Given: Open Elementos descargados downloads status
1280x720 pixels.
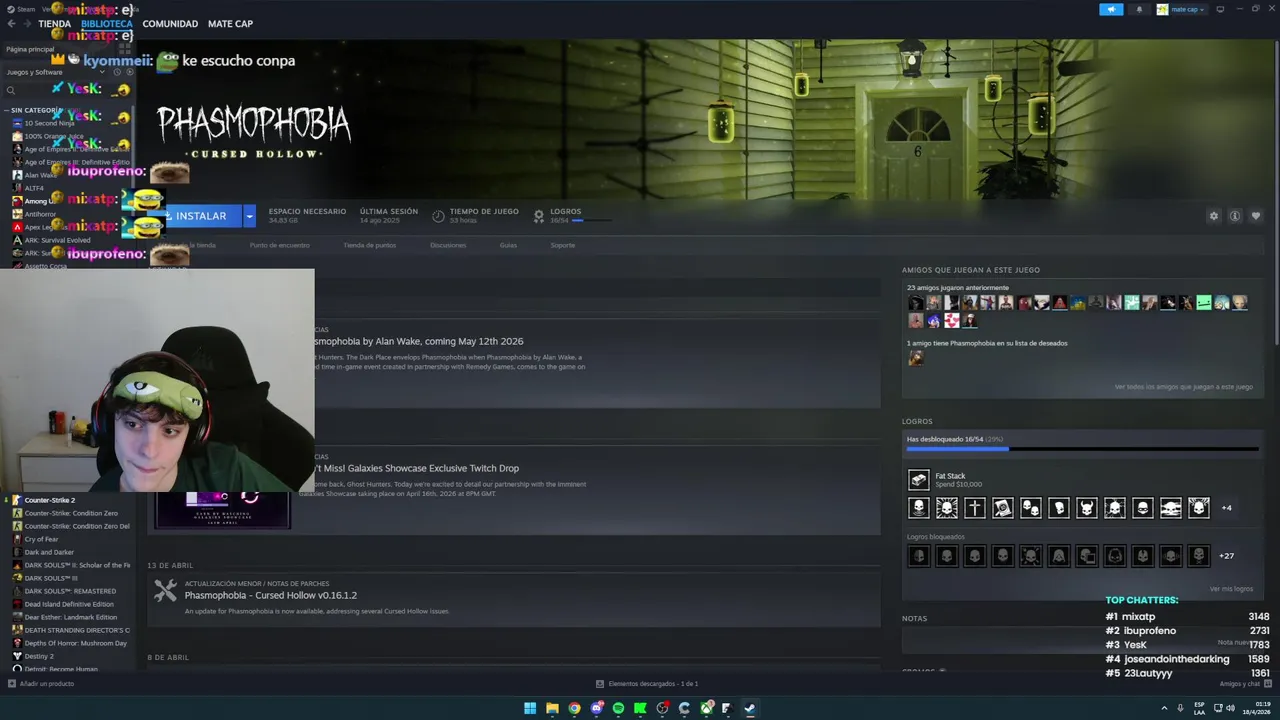Looking at the screenshot, I should pyautogui.click(x=647, y=684).
